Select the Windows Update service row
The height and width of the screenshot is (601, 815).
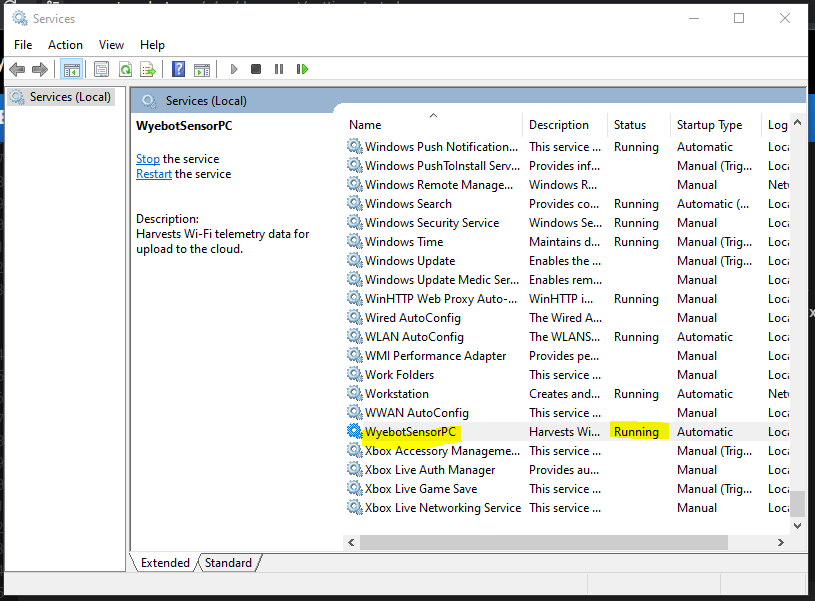coord(410,261)
